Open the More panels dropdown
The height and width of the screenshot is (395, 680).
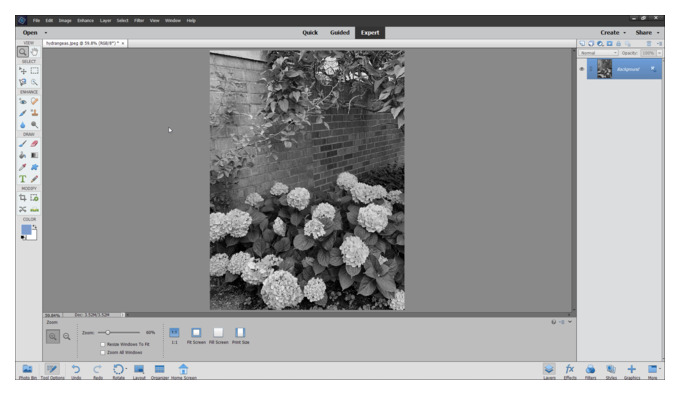click(x=660, y=369)
